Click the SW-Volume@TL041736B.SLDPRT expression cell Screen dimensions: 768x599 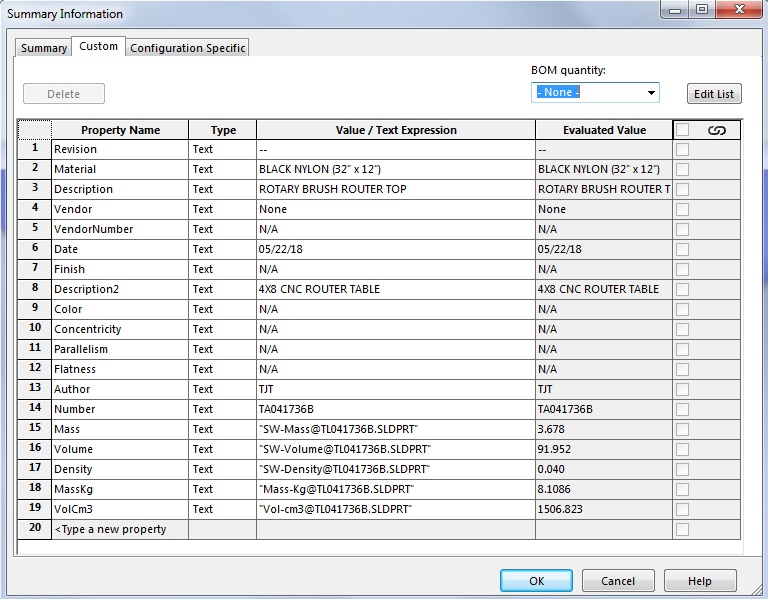[396, 450]
